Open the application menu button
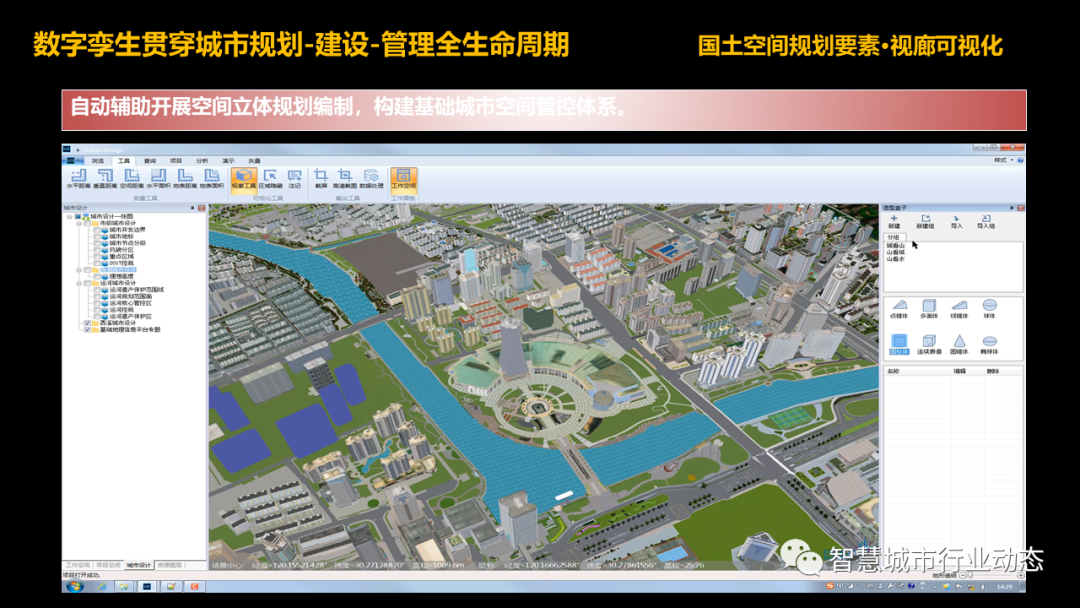The image size is (1080, 608). (x=74, y=160)
